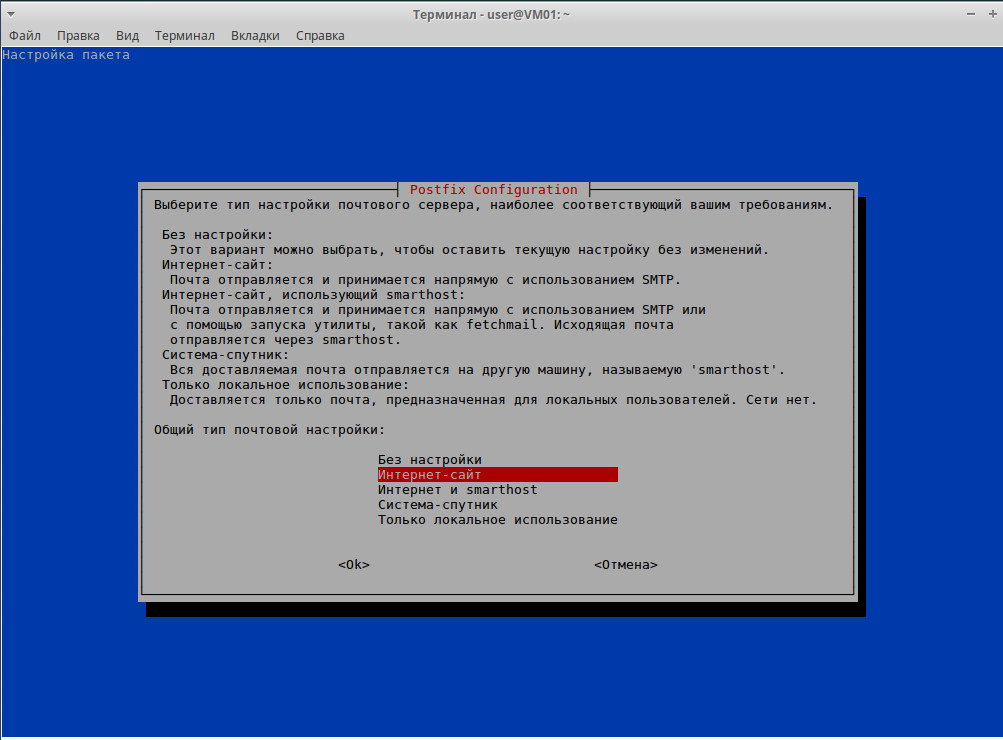Open the Терминал menu
Screen dimensions: 1003x740
(184, 36)
